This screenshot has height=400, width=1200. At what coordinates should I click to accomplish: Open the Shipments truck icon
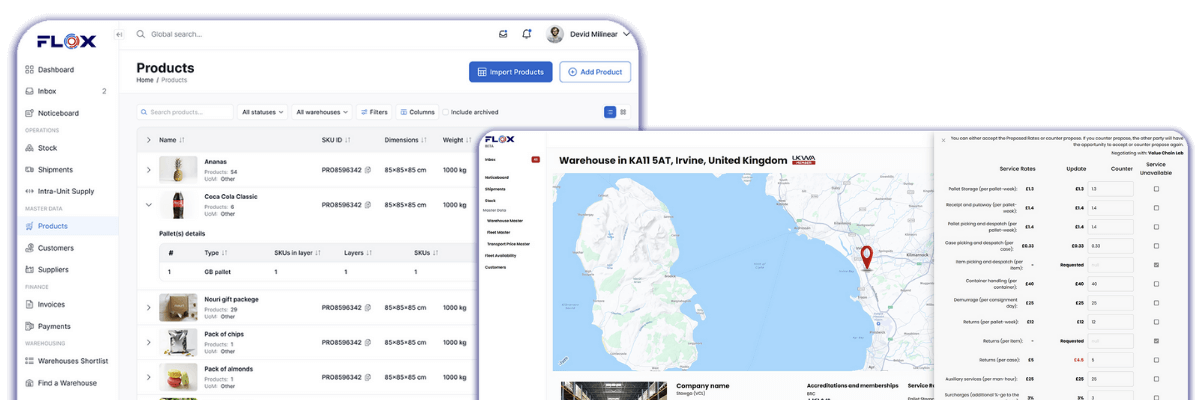(x=29, y=170)
